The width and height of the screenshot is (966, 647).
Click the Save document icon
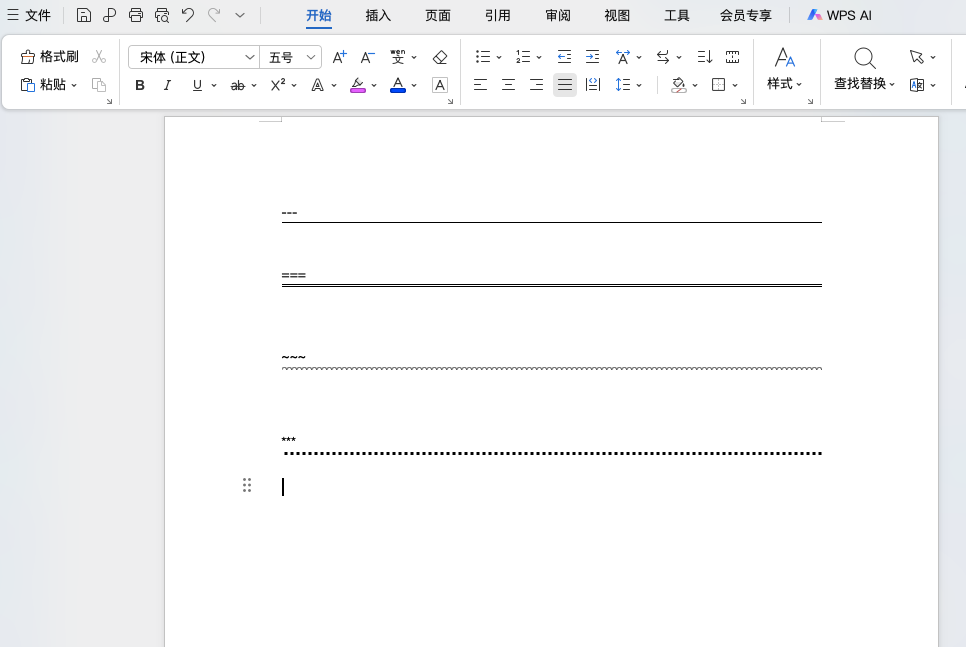pos(84,15)
